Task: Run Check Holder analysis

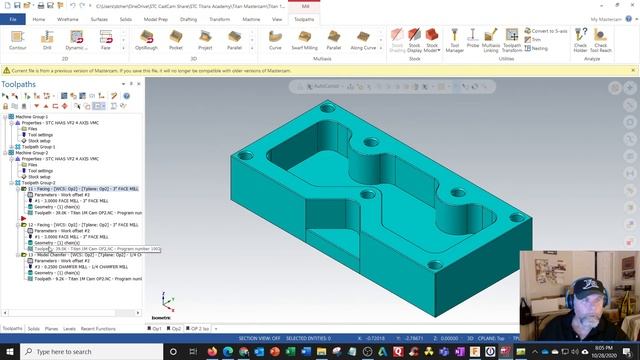Action: pos(580,40)
